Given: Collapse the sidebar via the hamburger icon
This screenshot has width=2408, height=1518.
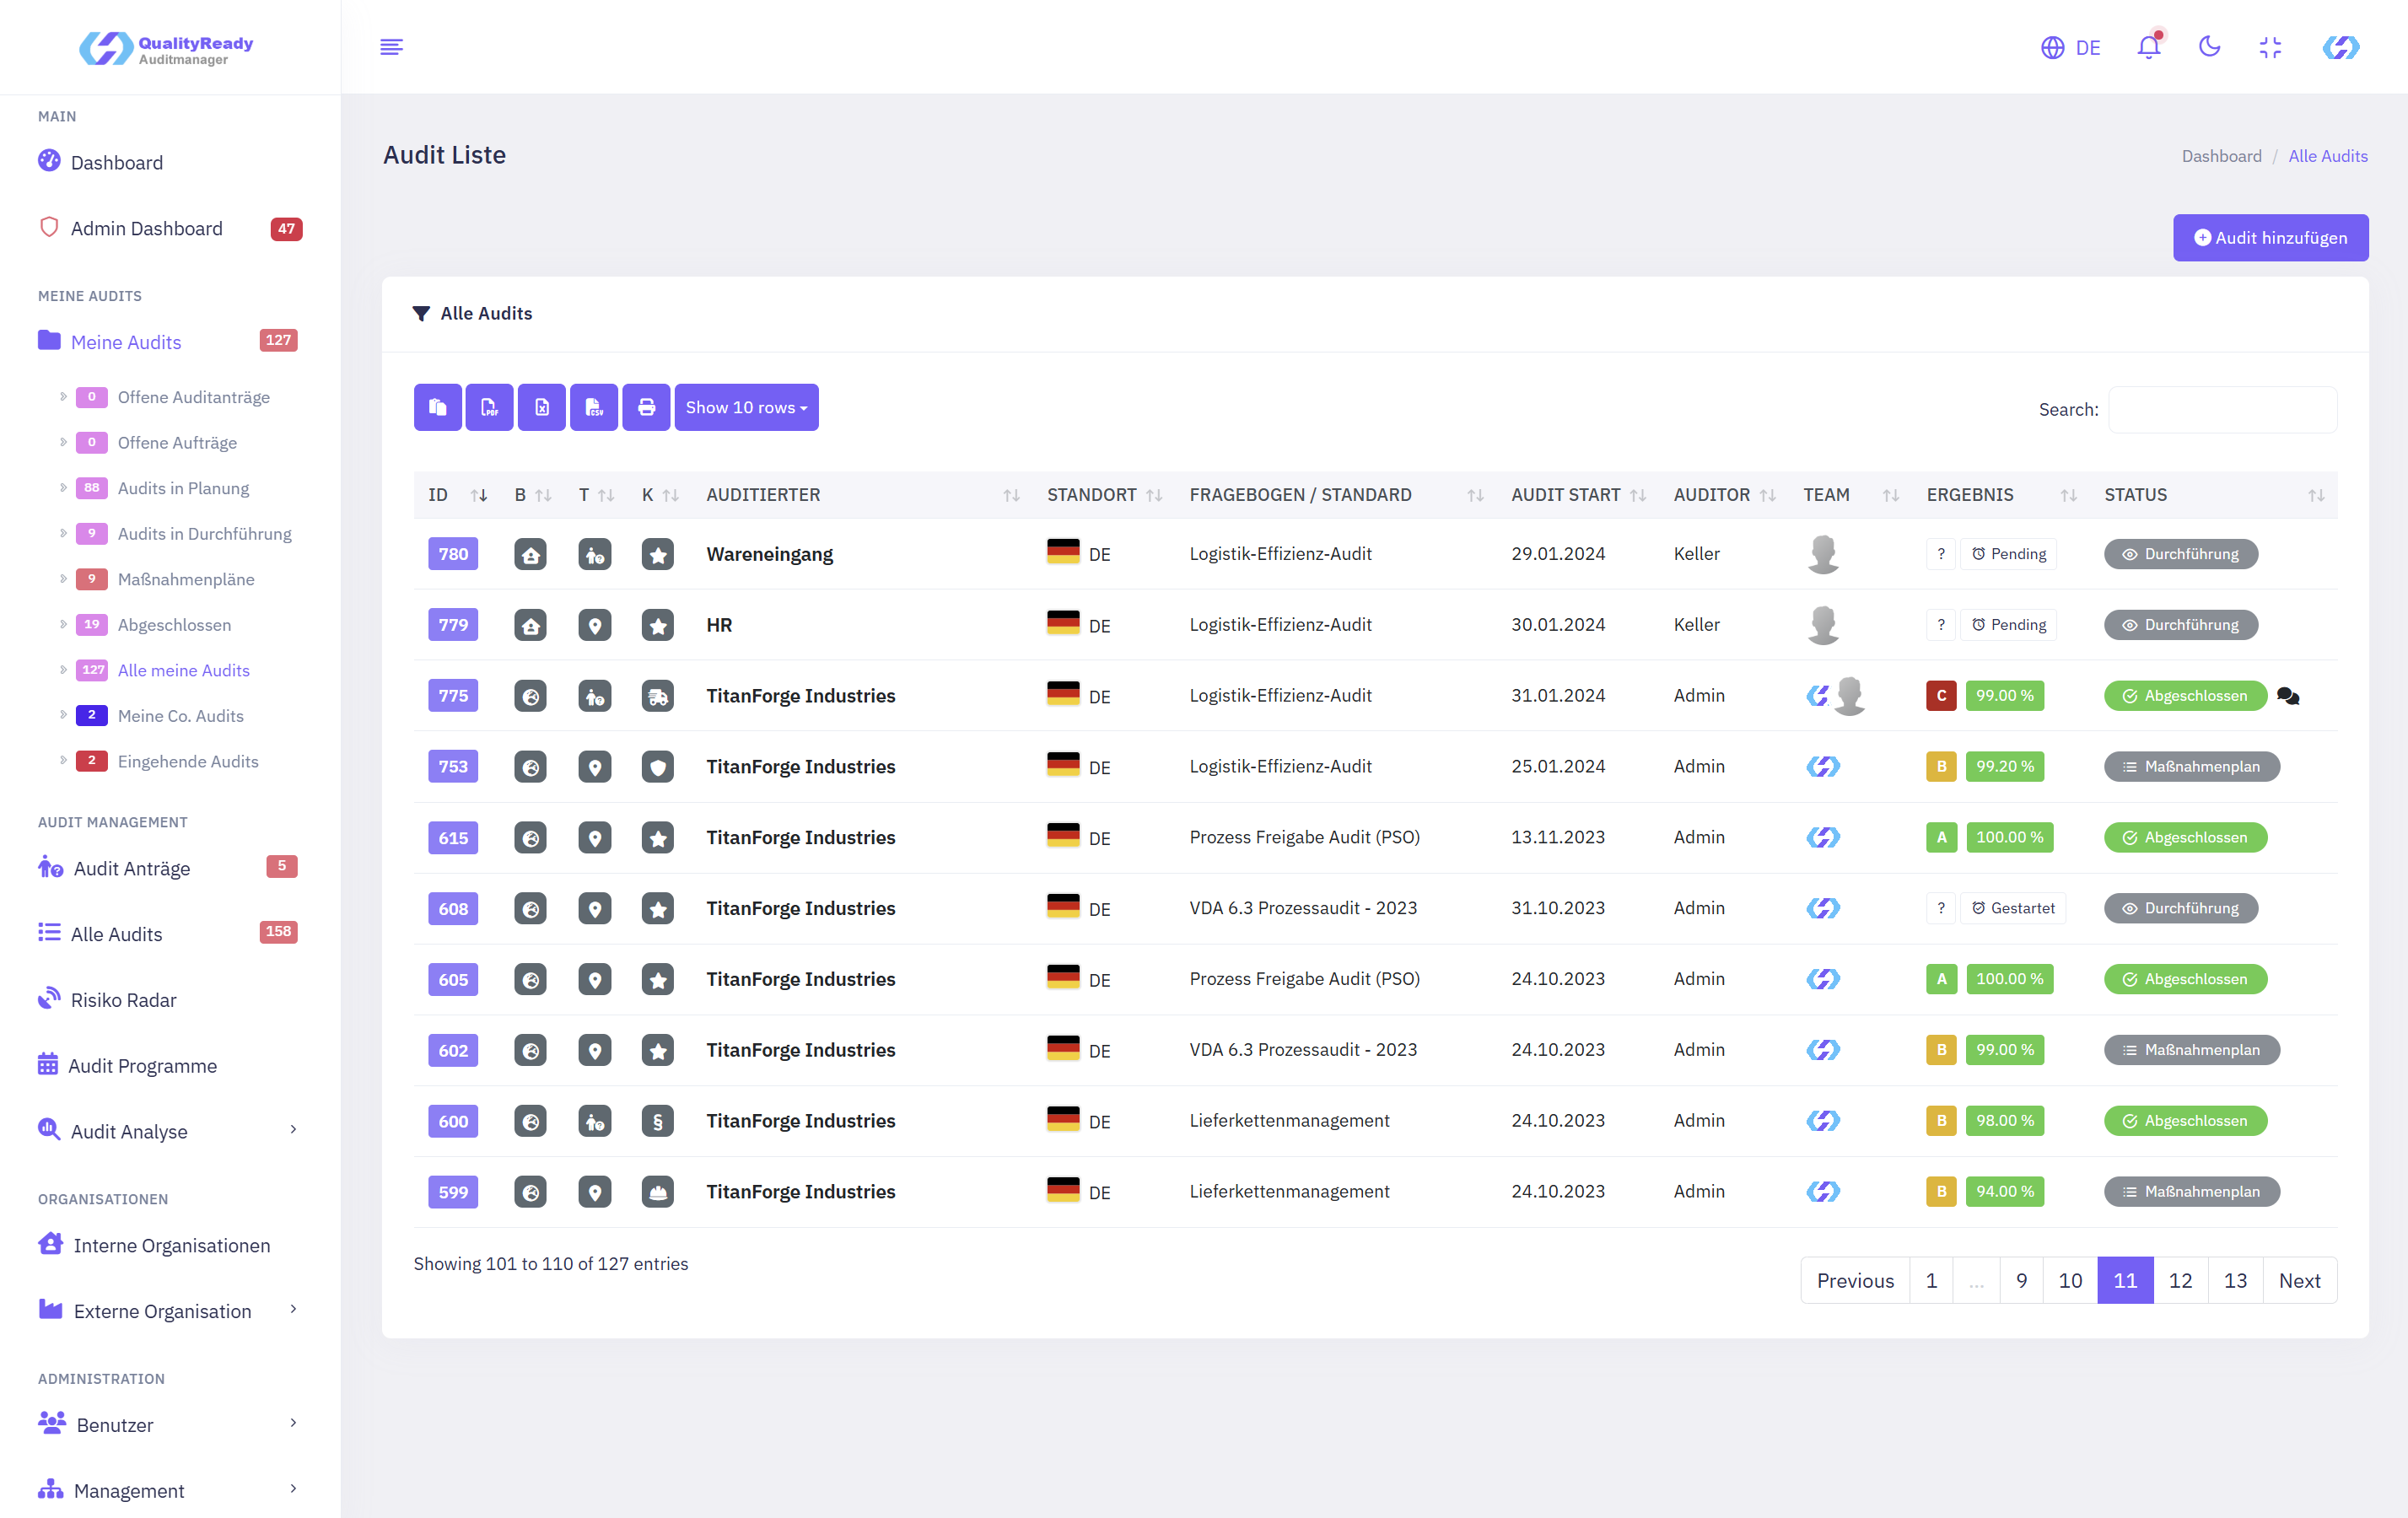Looking at the screenshot, I should click(391, 47).
